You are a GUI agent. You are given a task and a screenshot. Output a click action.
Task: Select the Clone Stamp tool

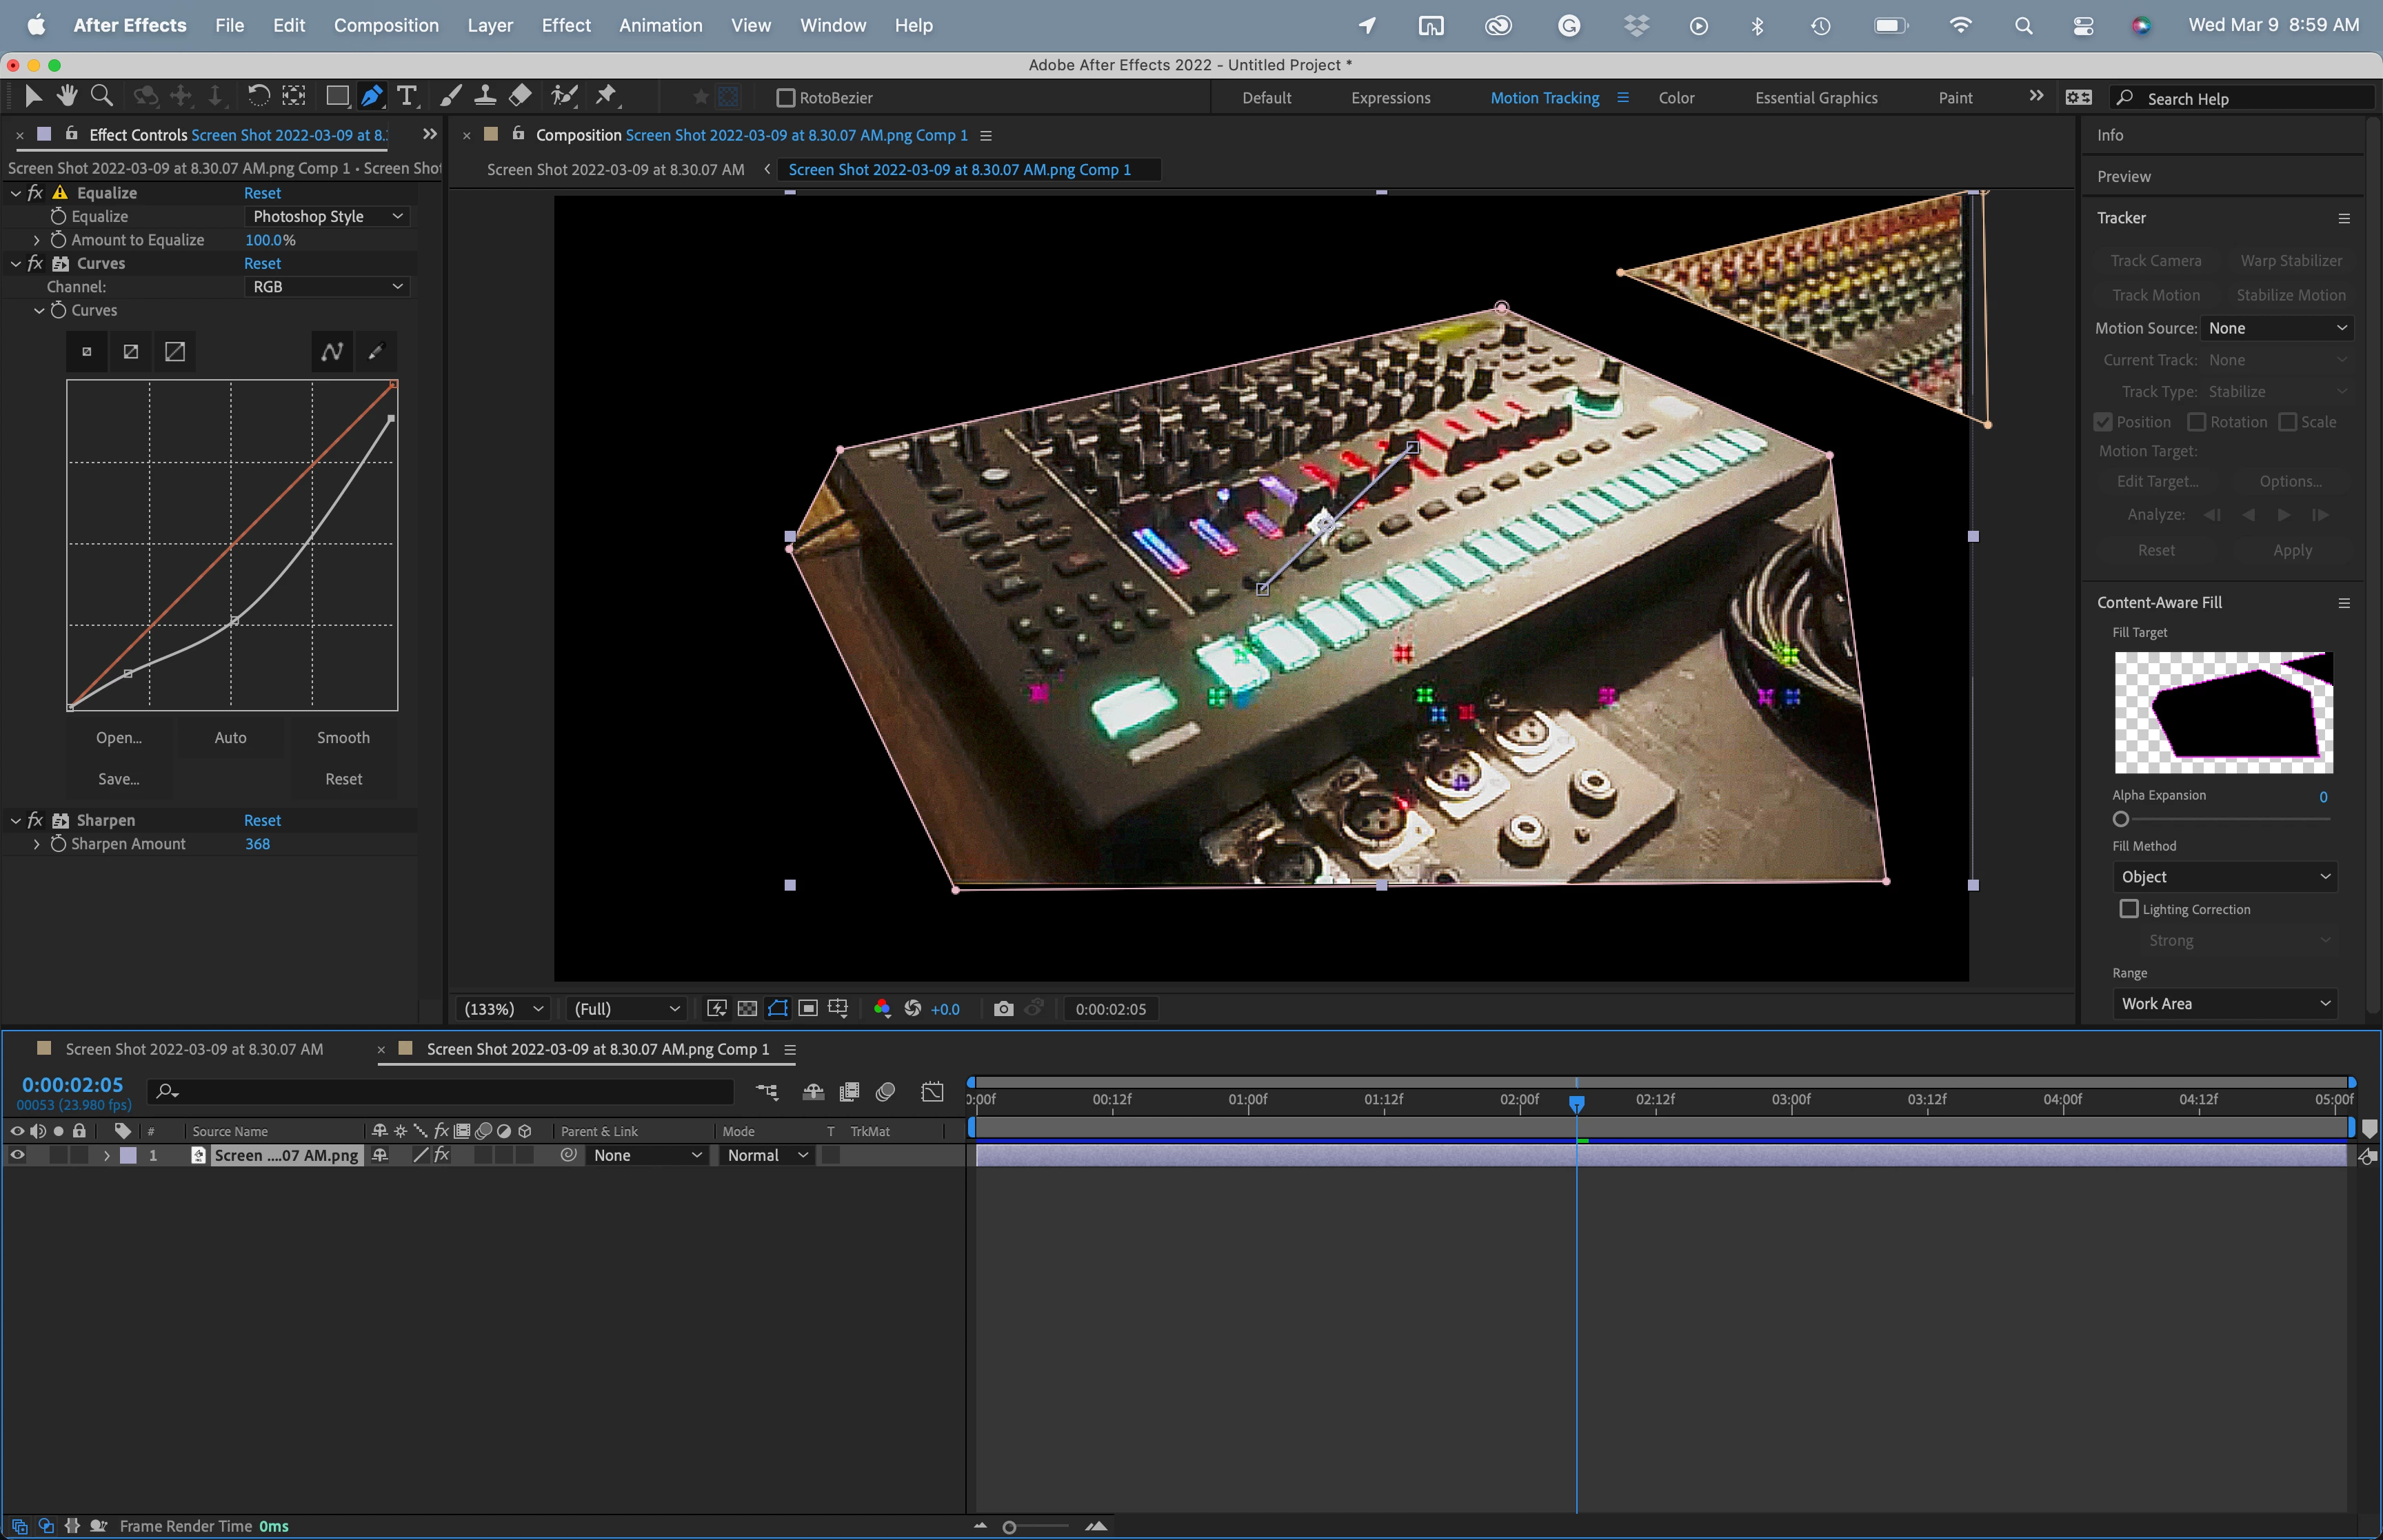(x=485, y=96)
